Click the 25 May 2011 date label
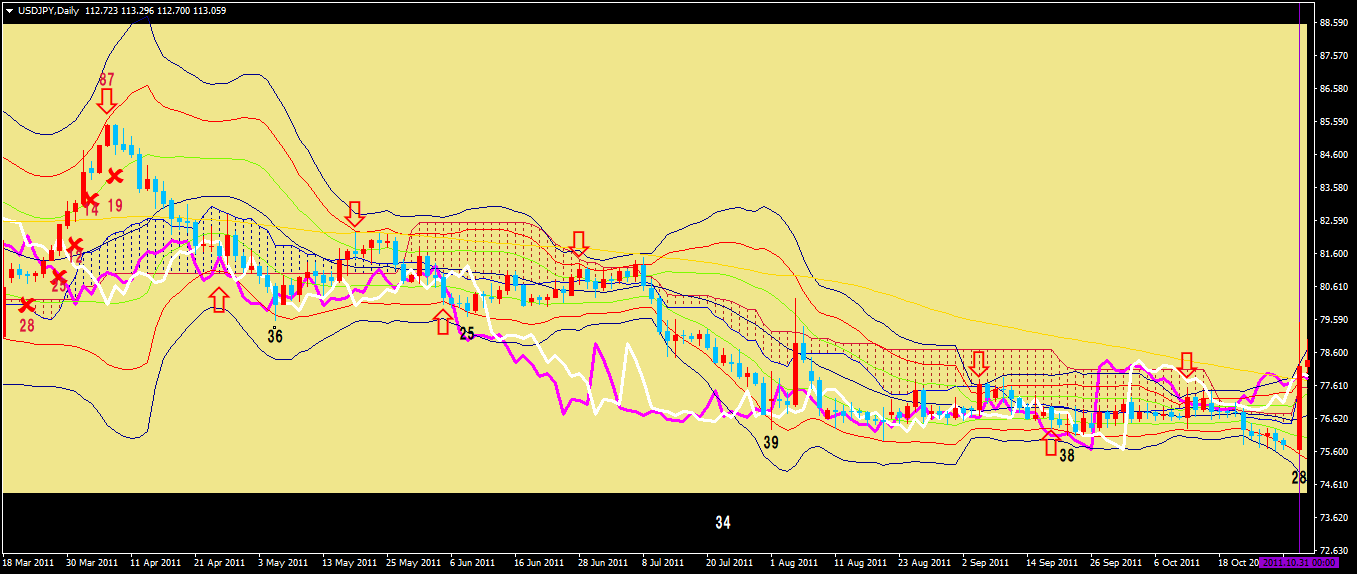 coord(412,563)
